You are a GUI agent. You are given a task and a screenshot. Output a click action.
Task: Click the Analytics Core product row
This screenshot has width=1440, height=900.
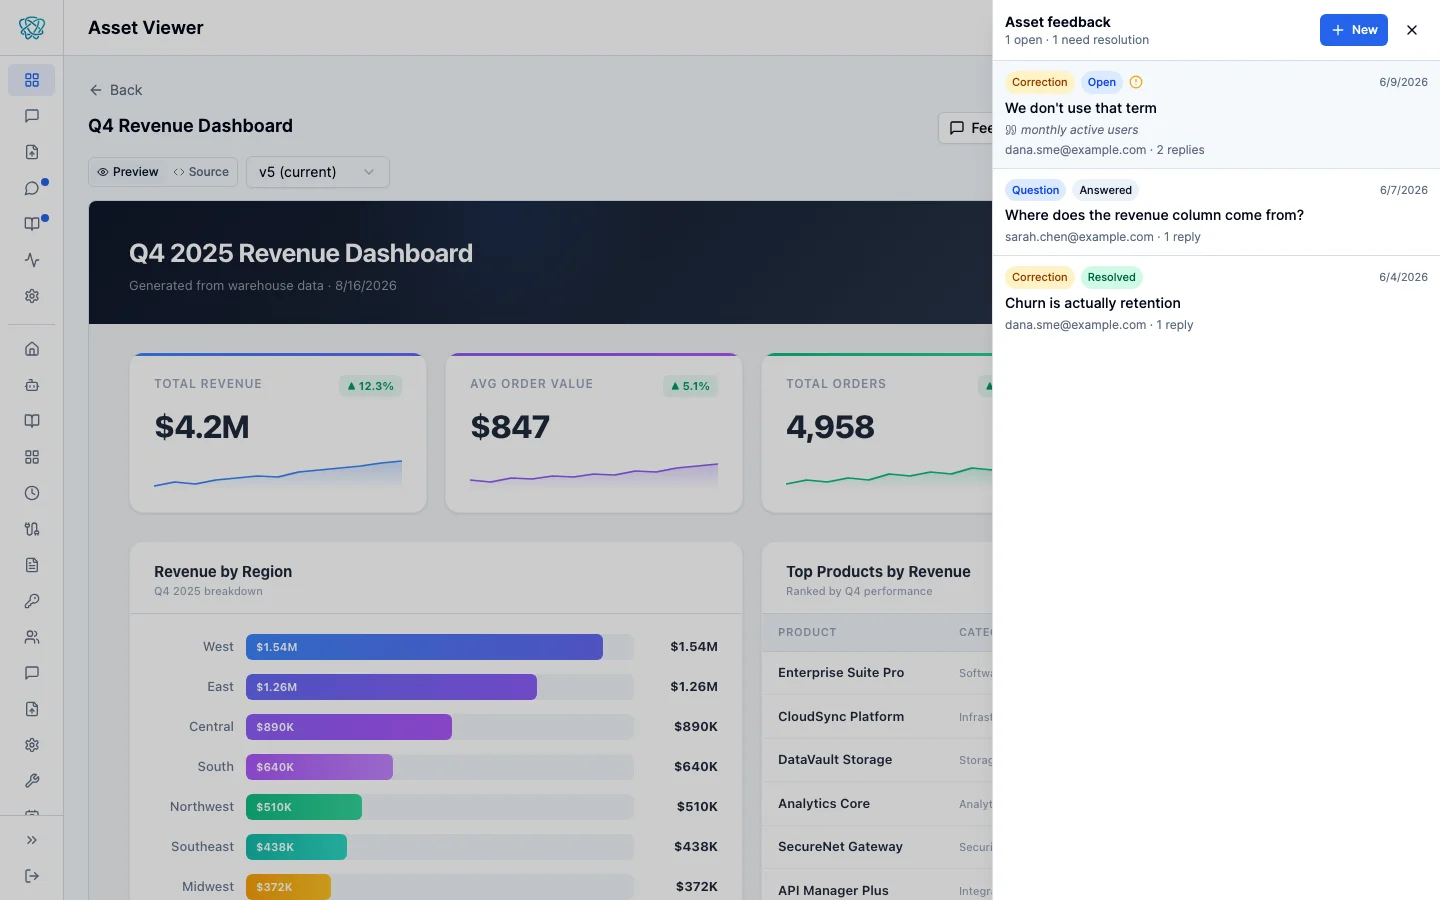(877, 804)
